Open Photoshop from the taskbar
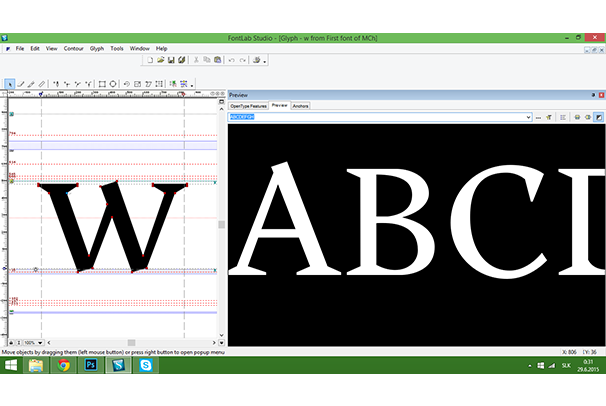This screenshot has height=406, width=606. click(91, 367)
